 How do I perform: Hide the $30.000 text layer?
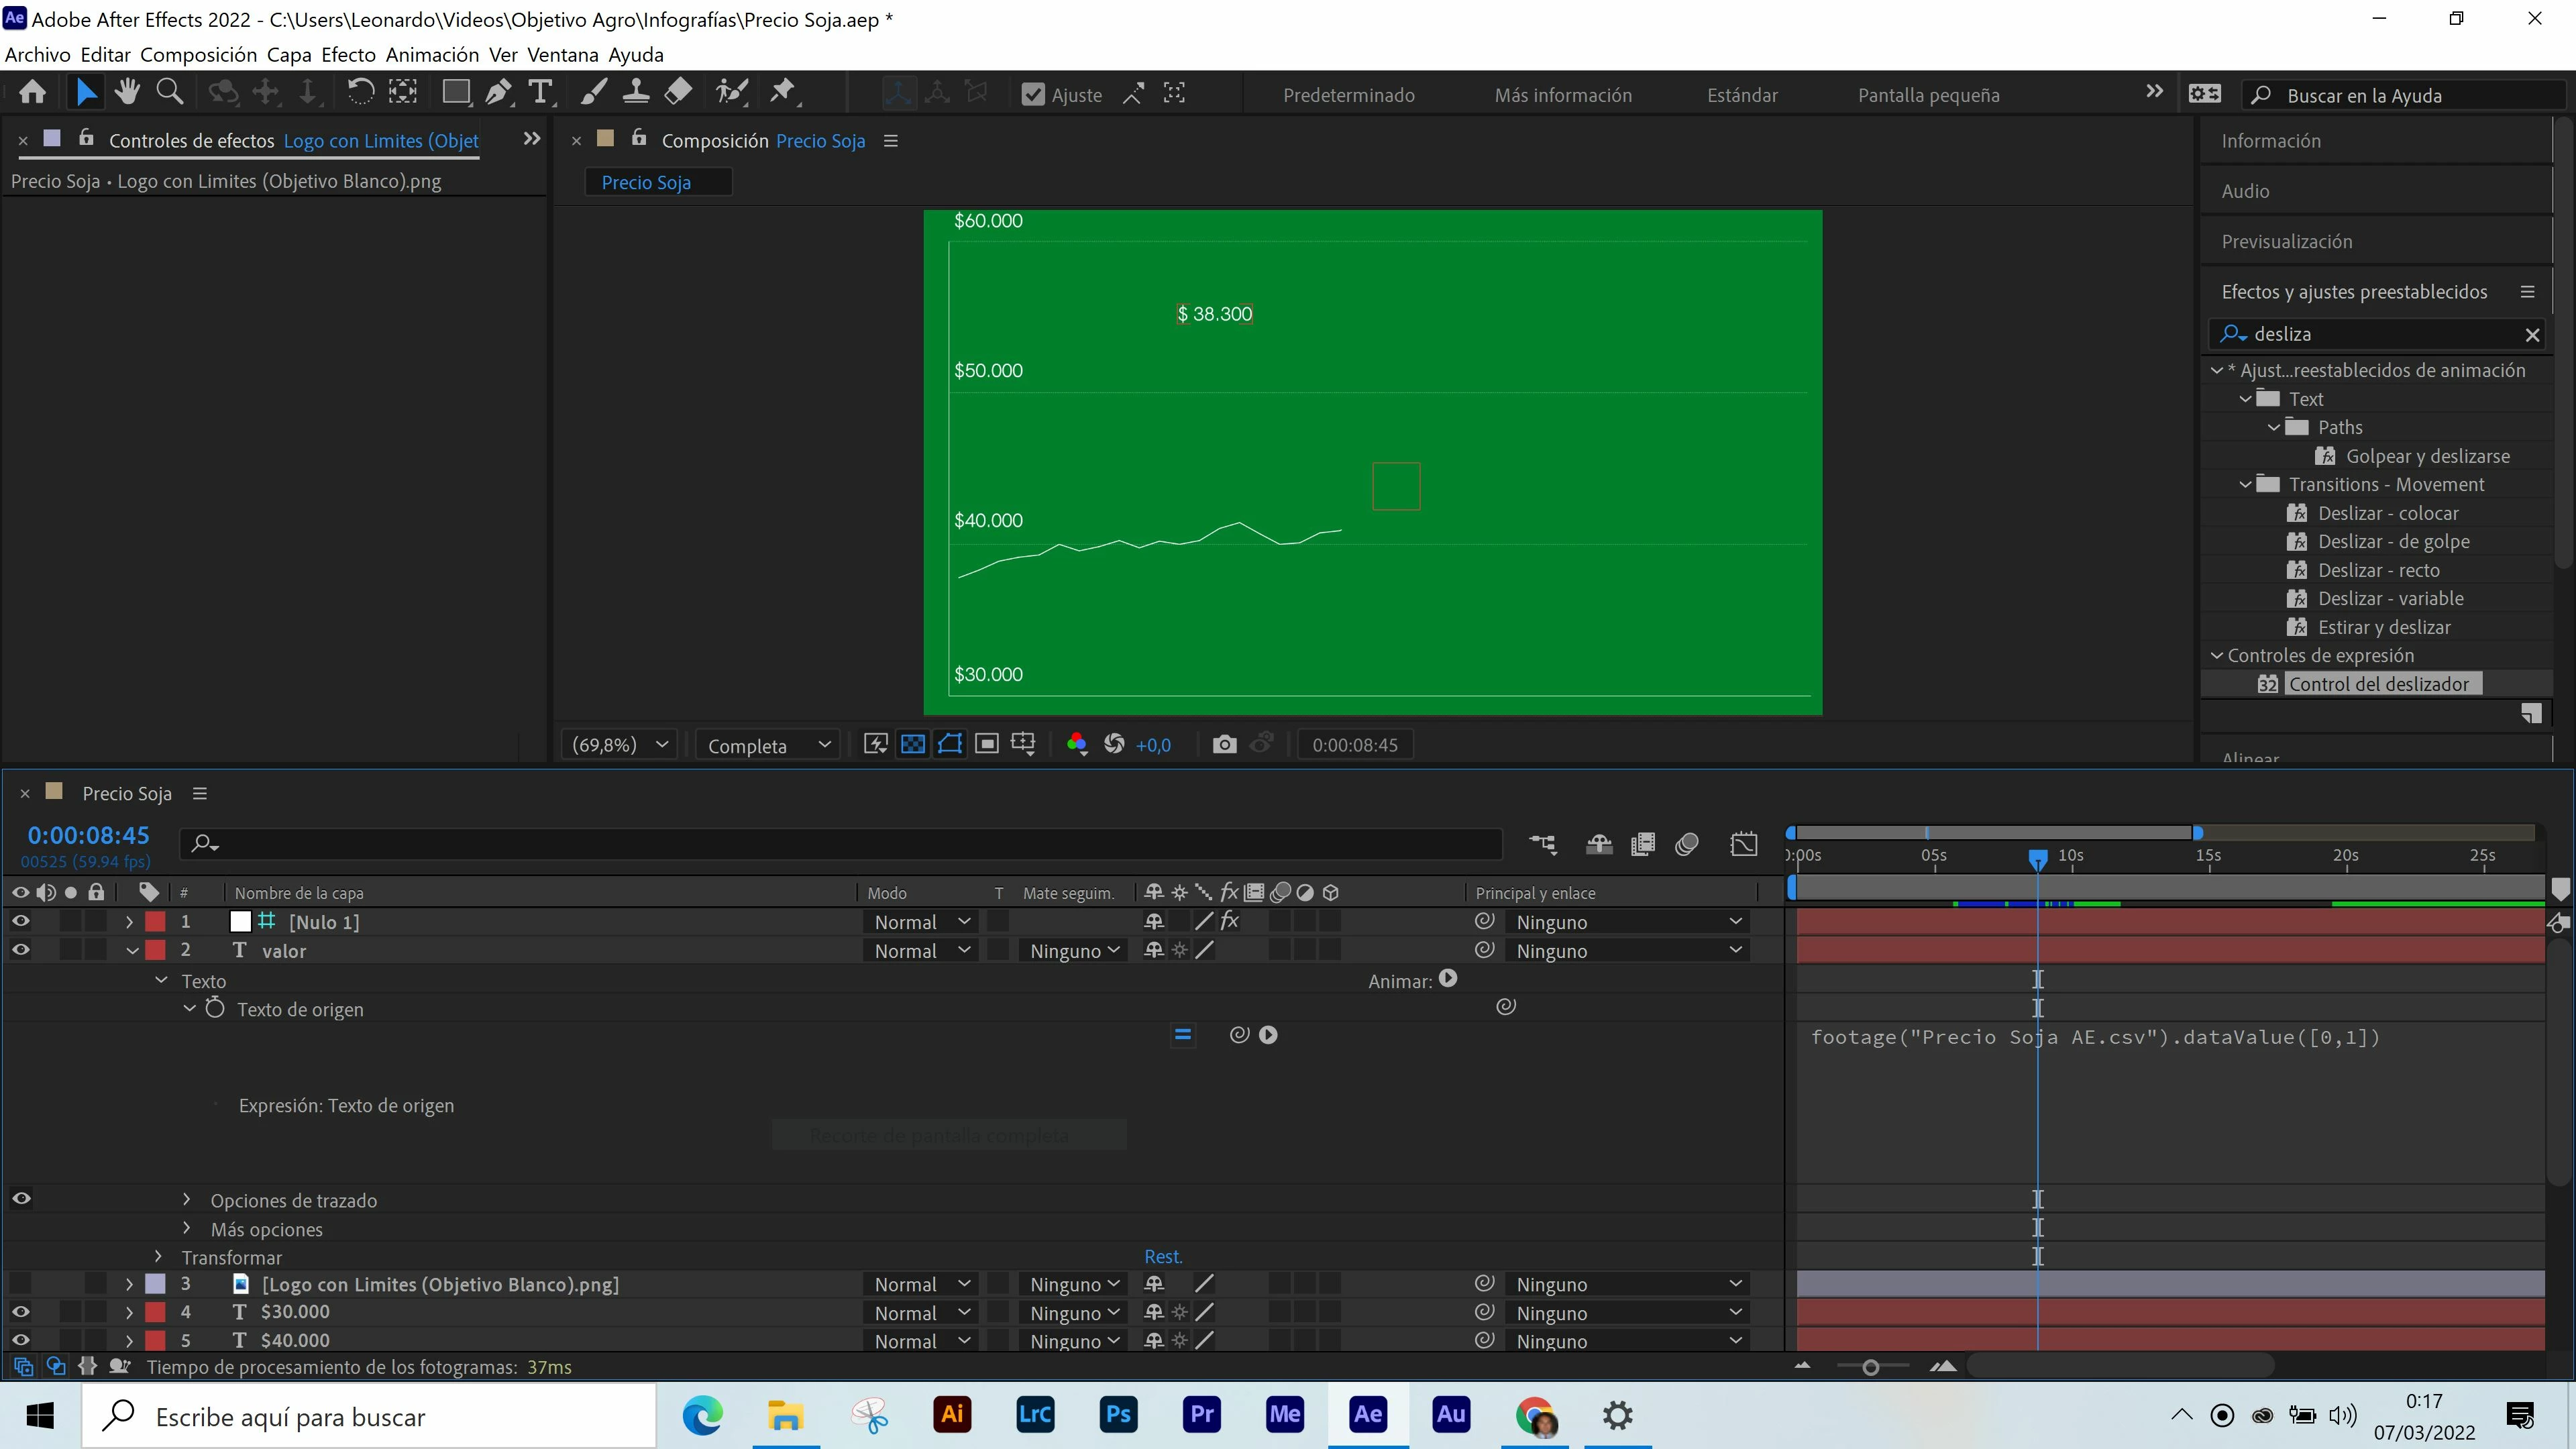tap(20, 1312)
